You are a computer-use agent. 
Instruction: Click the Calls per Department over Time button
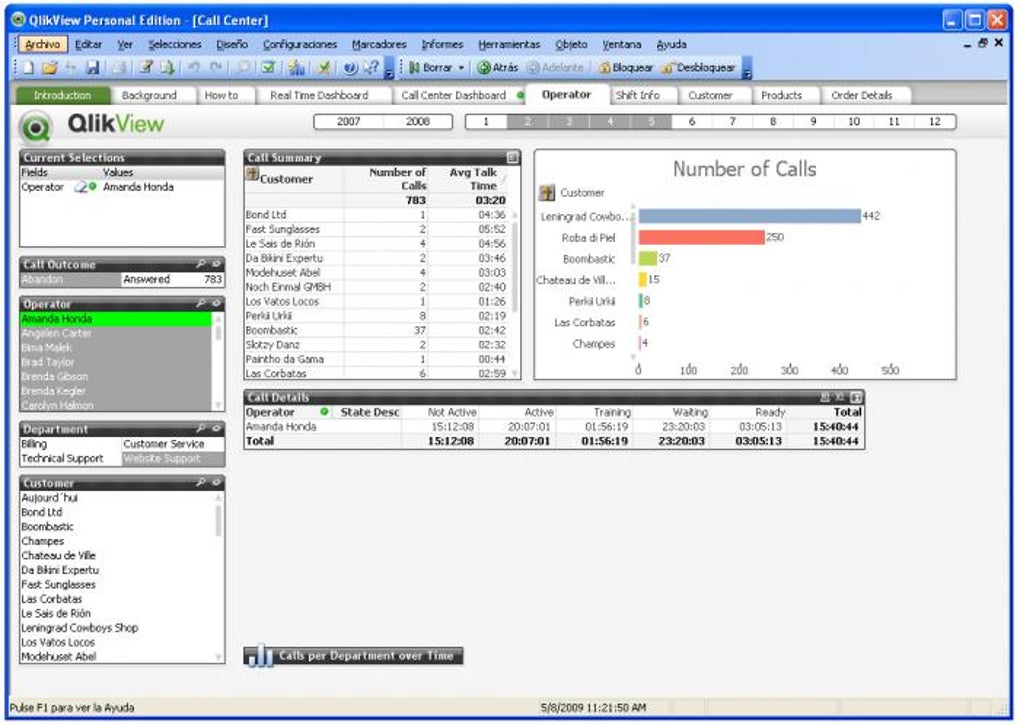353,656
